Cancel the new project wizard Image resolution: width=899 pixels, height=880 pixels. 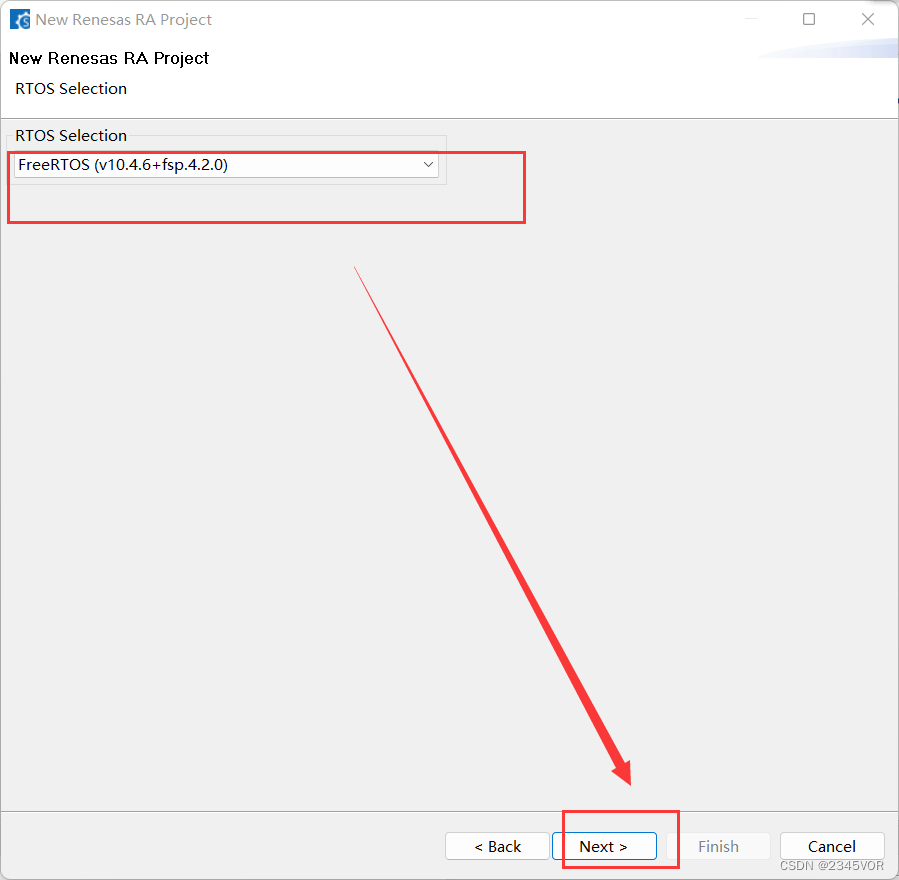click(831, 846)
